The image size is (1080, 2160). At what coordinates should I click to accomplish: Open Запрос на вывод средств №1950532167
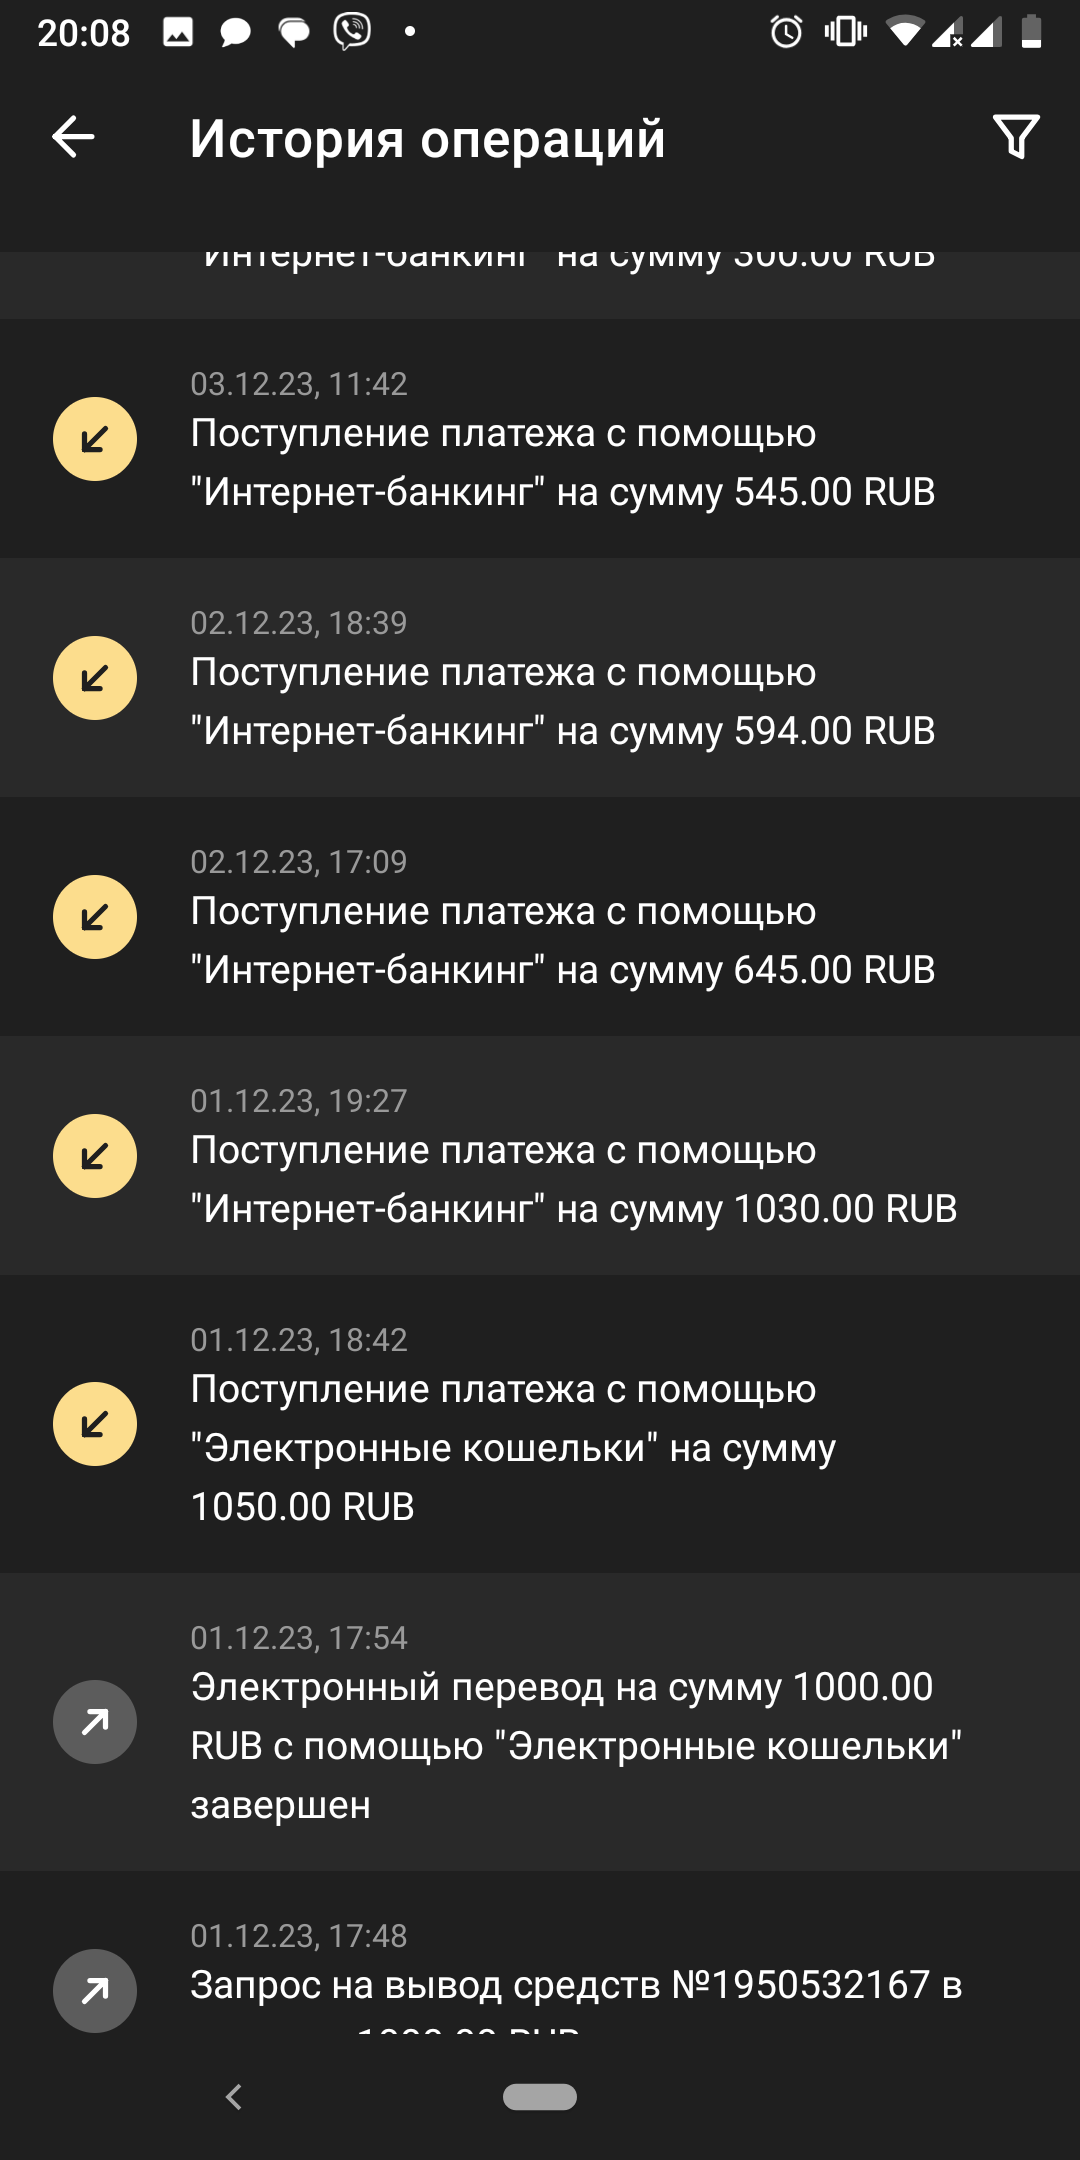tap(576, 1986)
